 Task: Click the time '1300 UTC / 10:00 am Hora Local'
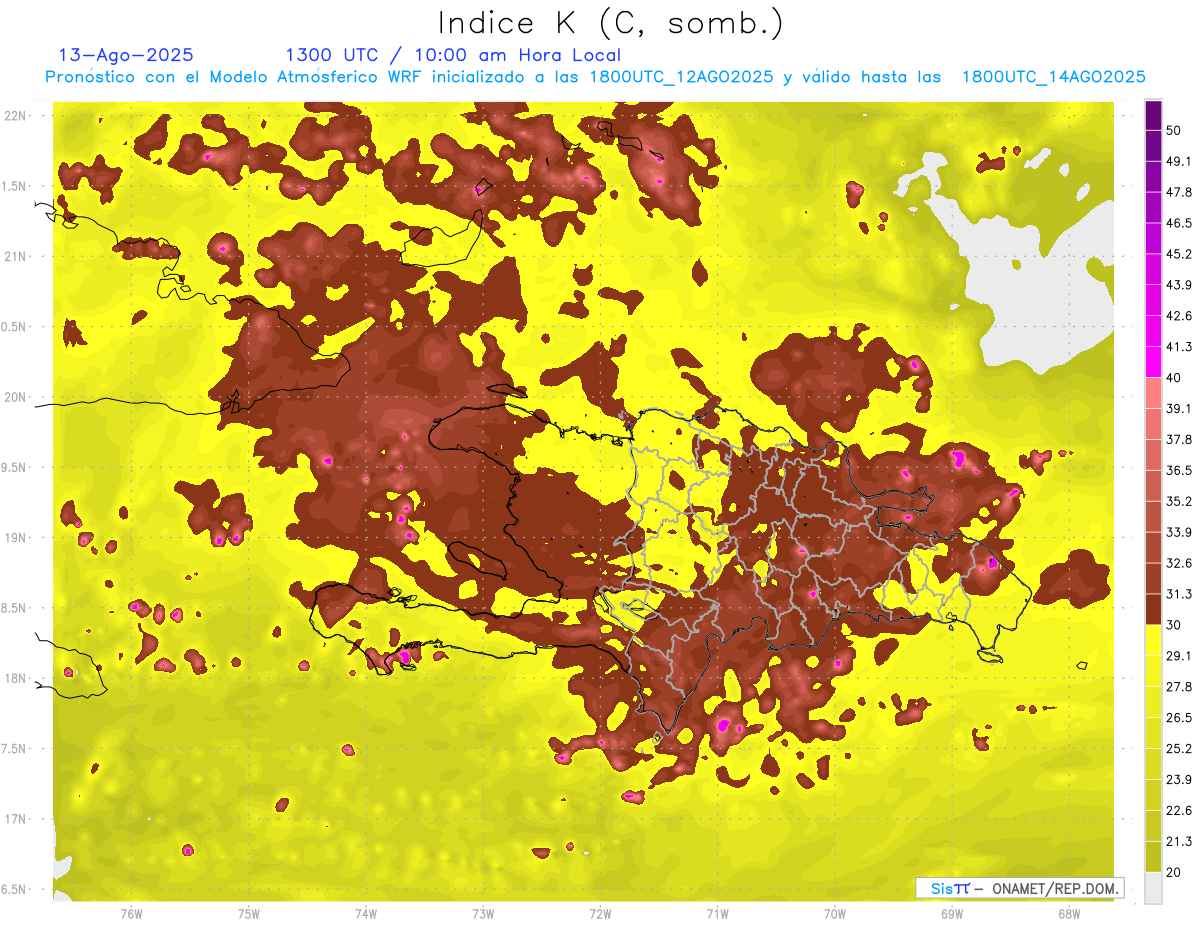pyautogui.click(x=453, y=55)
